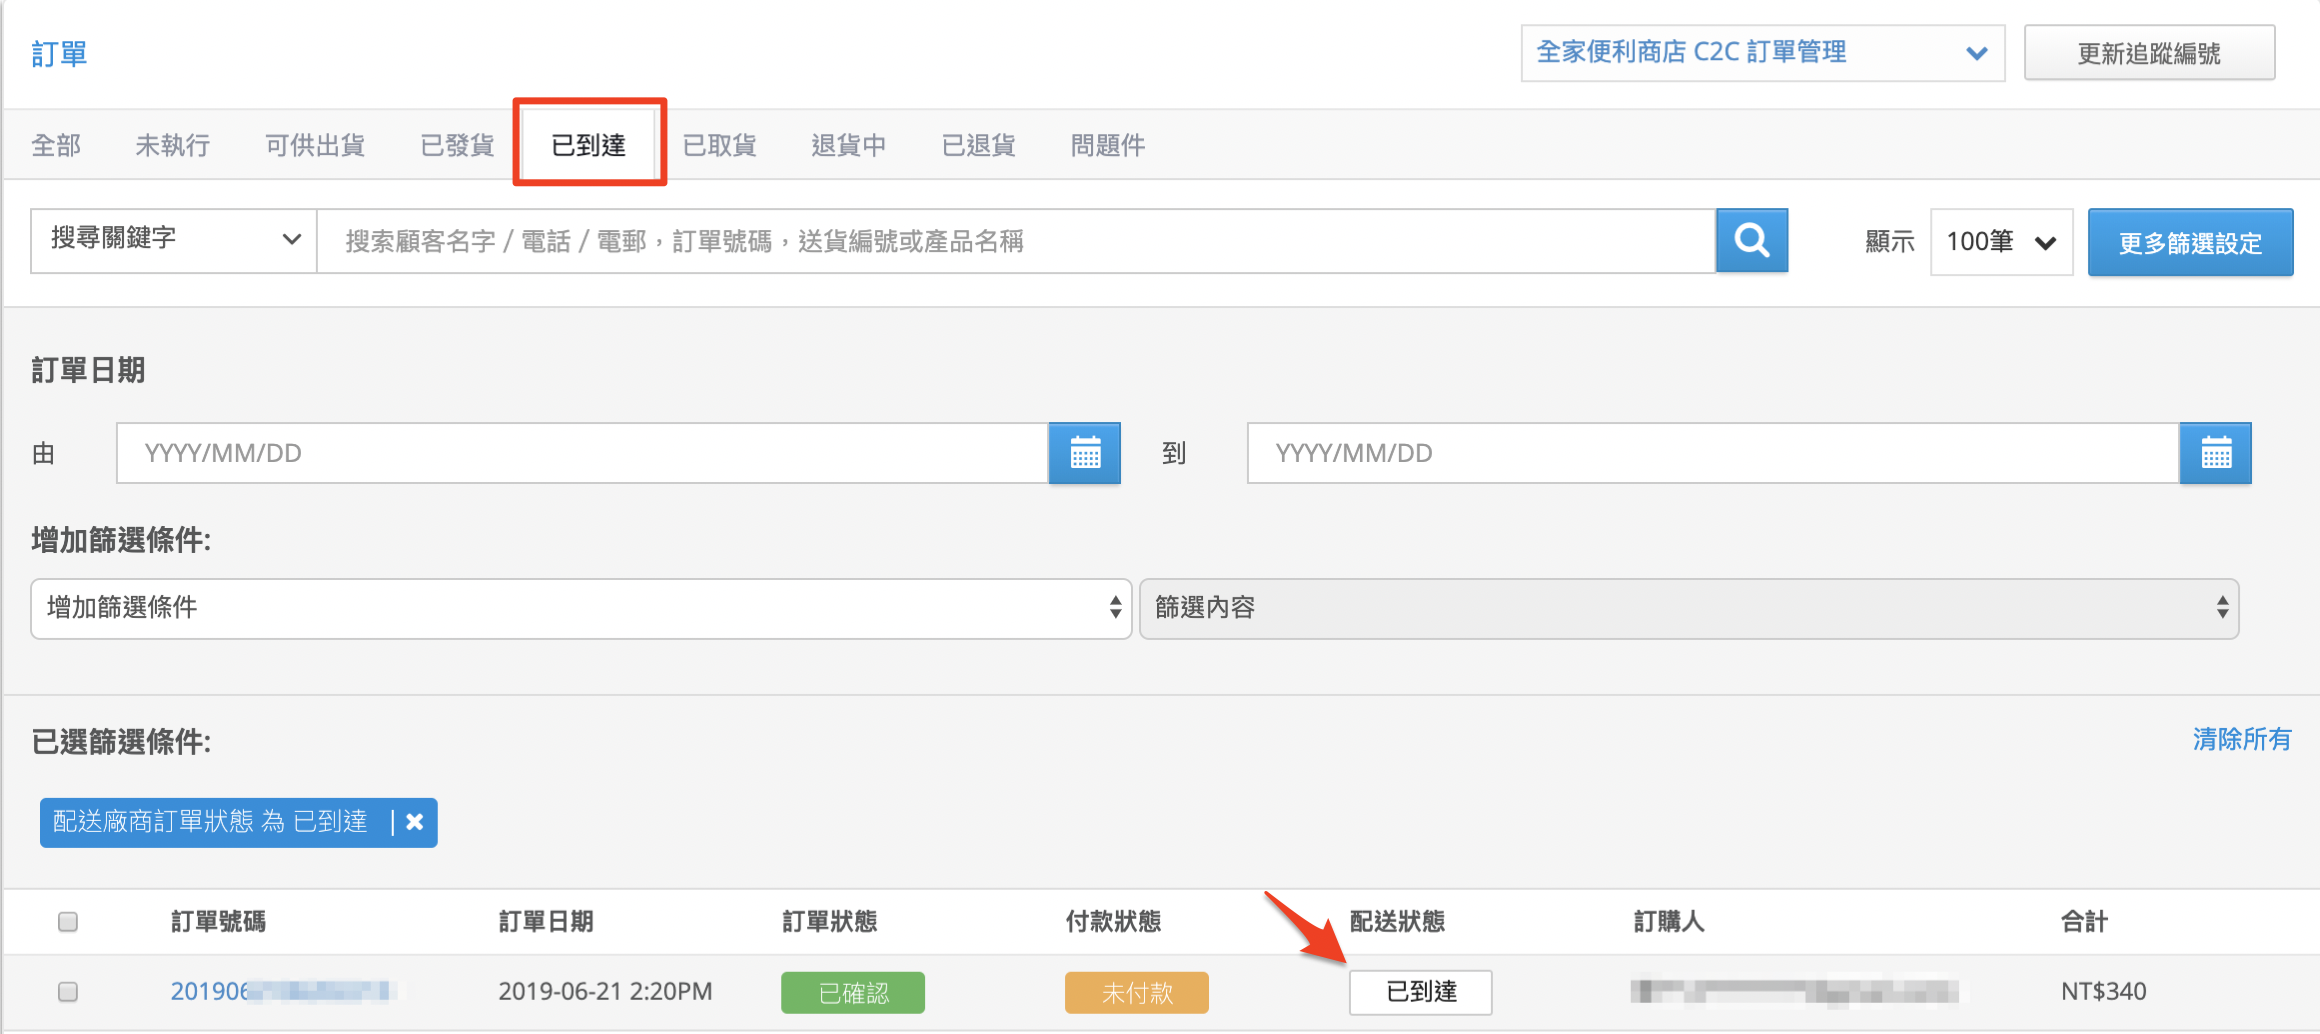Click the 訂單狀態 column header
This screenshot has width=2320, height=1034.
[x=830, y=921]
